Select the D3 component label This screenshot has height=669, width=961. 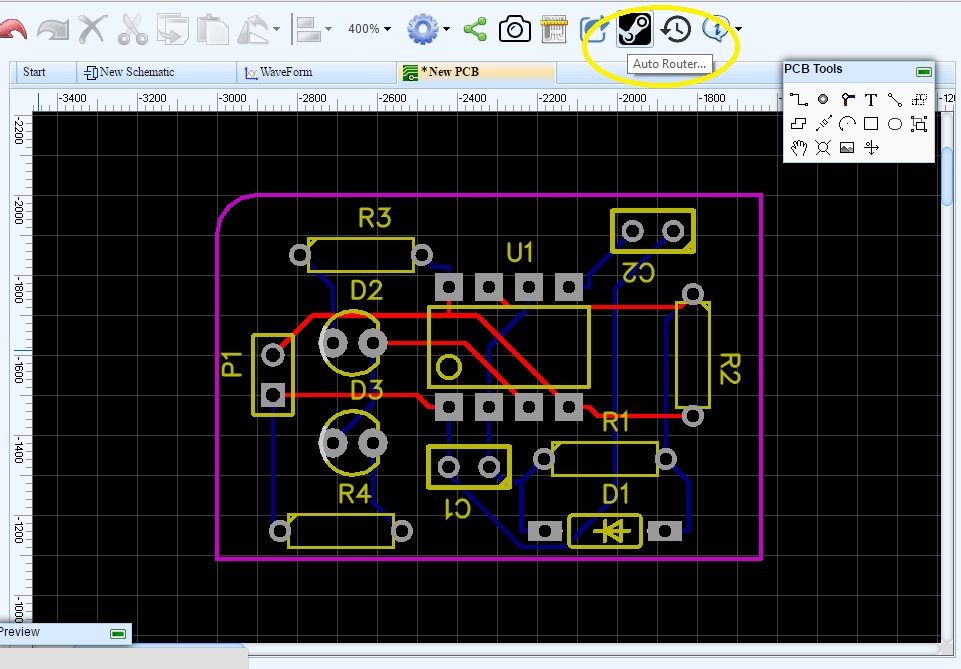367,390
